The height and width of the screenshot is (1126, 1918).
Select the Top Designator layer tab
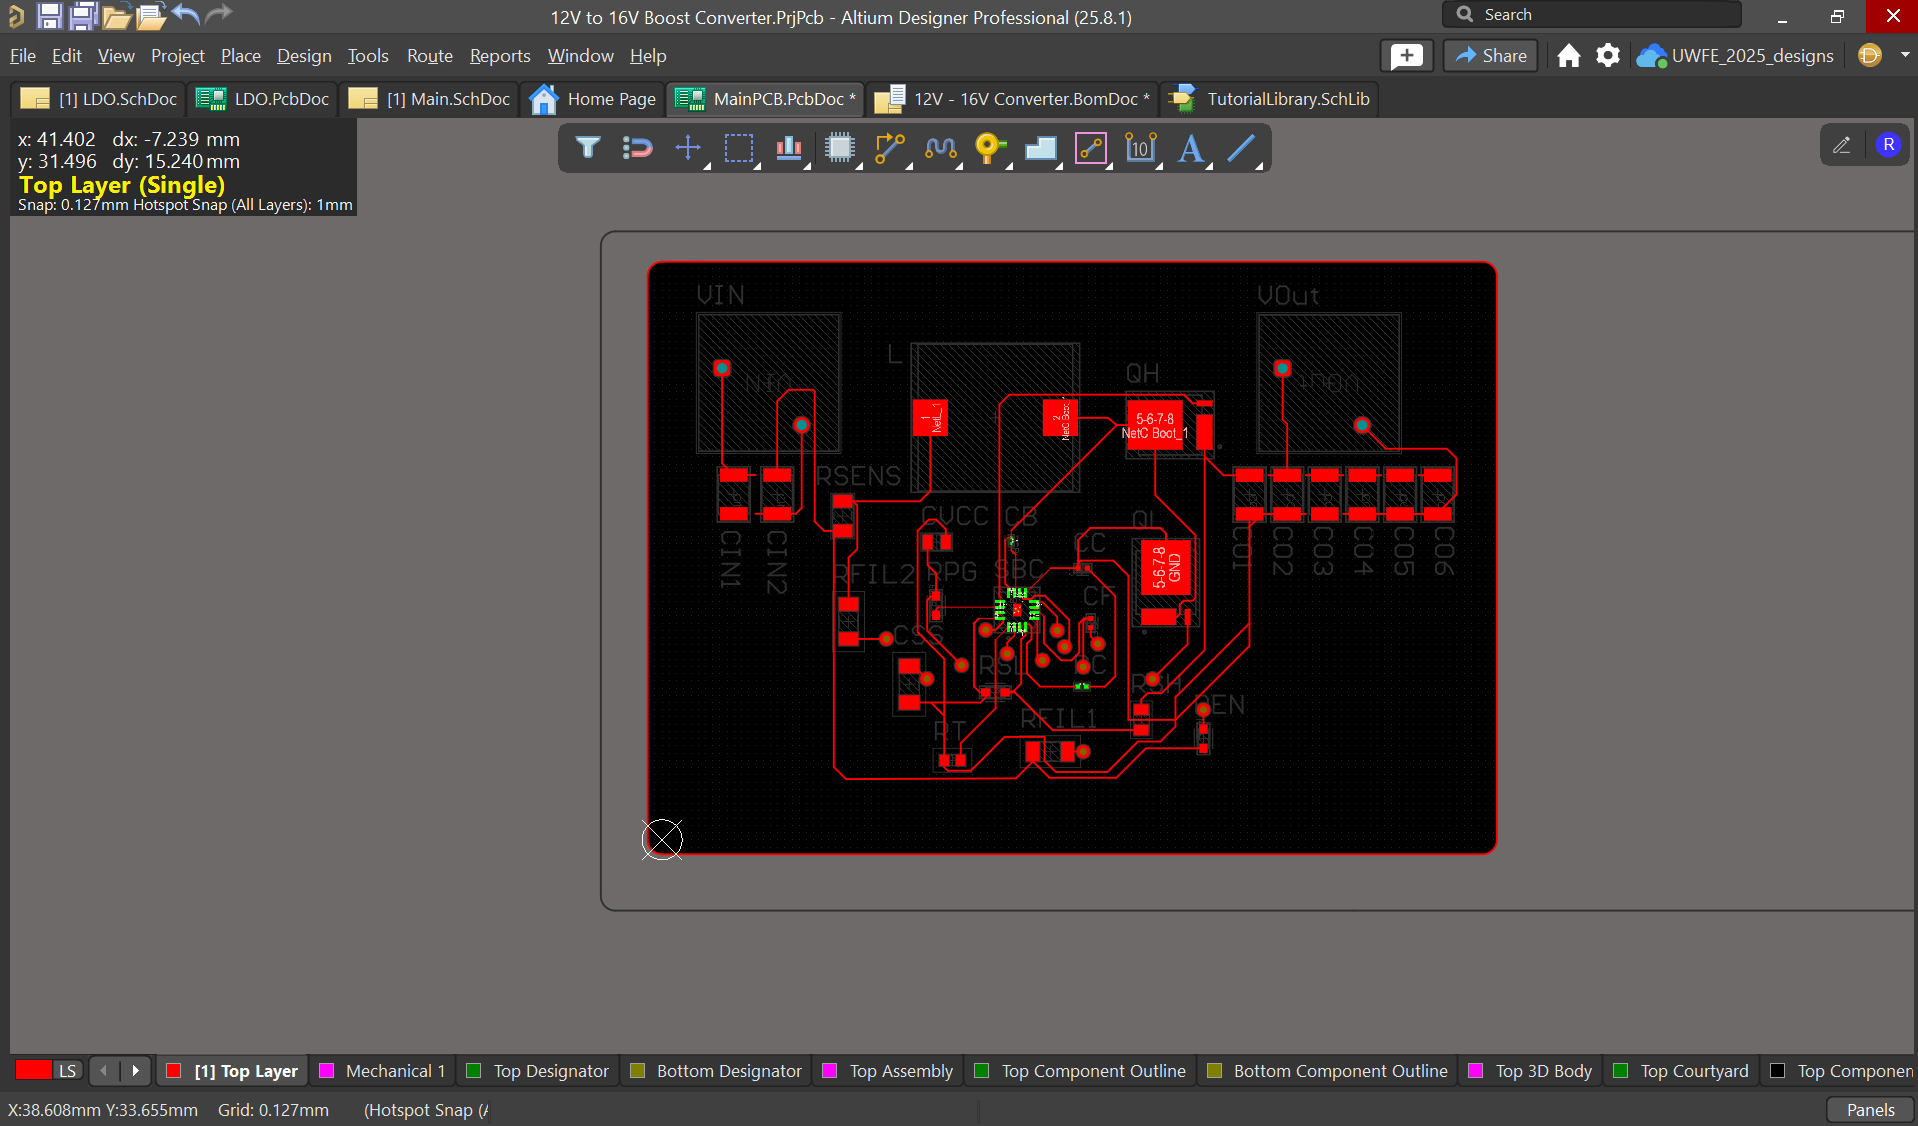tap(538, 1071)
